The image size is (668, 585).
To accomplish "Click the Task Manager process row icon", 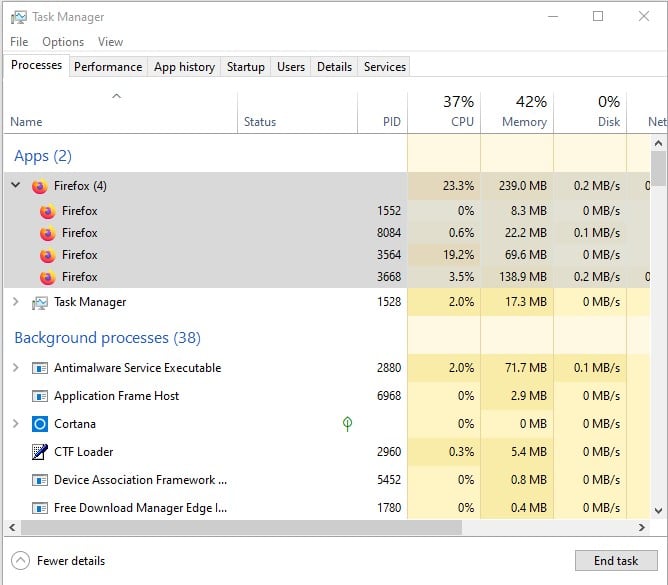I will (40, 303).
